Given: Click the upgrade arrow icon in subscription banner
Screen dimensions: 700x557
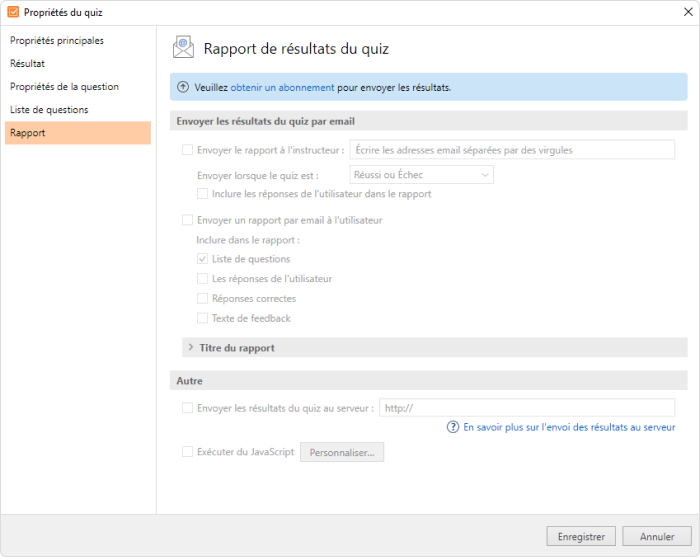Looking at the screenshot, I should point(183,87).
